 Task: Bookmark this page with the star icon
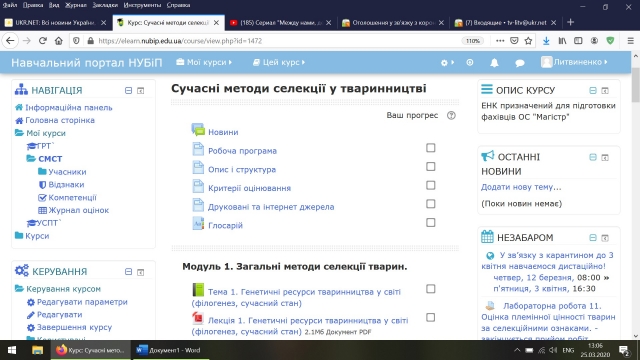(529, 41)
